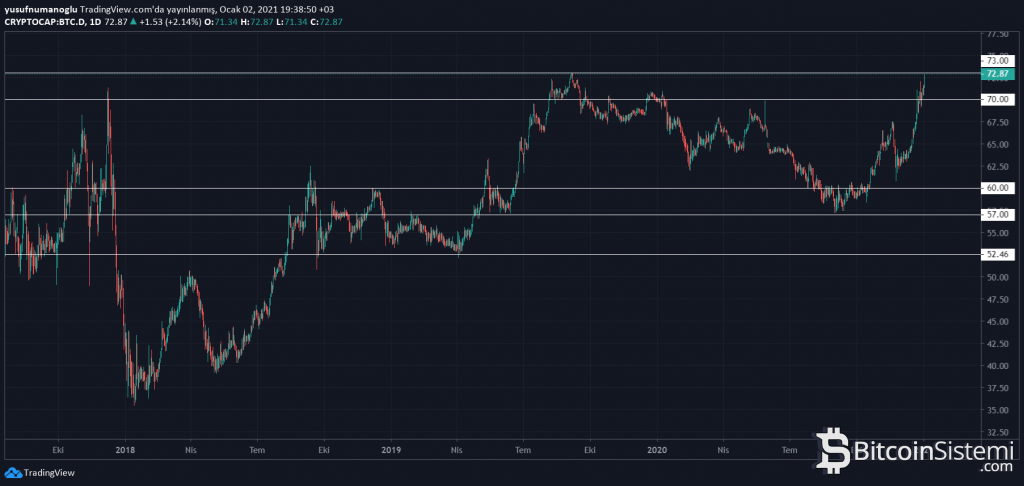
Task: Select the 52.46 price axis label
Action: (x=997, y=255)
